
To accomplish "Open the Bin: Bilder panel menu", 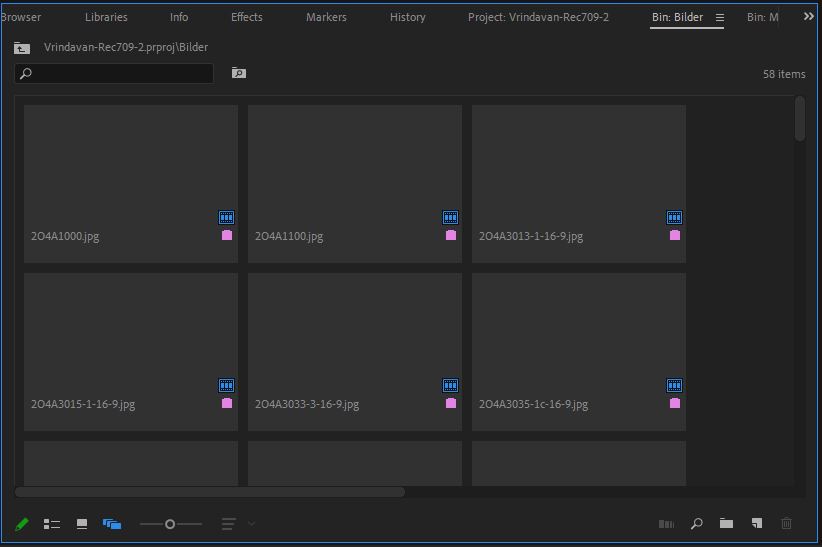I will click(x=719, y=17).
